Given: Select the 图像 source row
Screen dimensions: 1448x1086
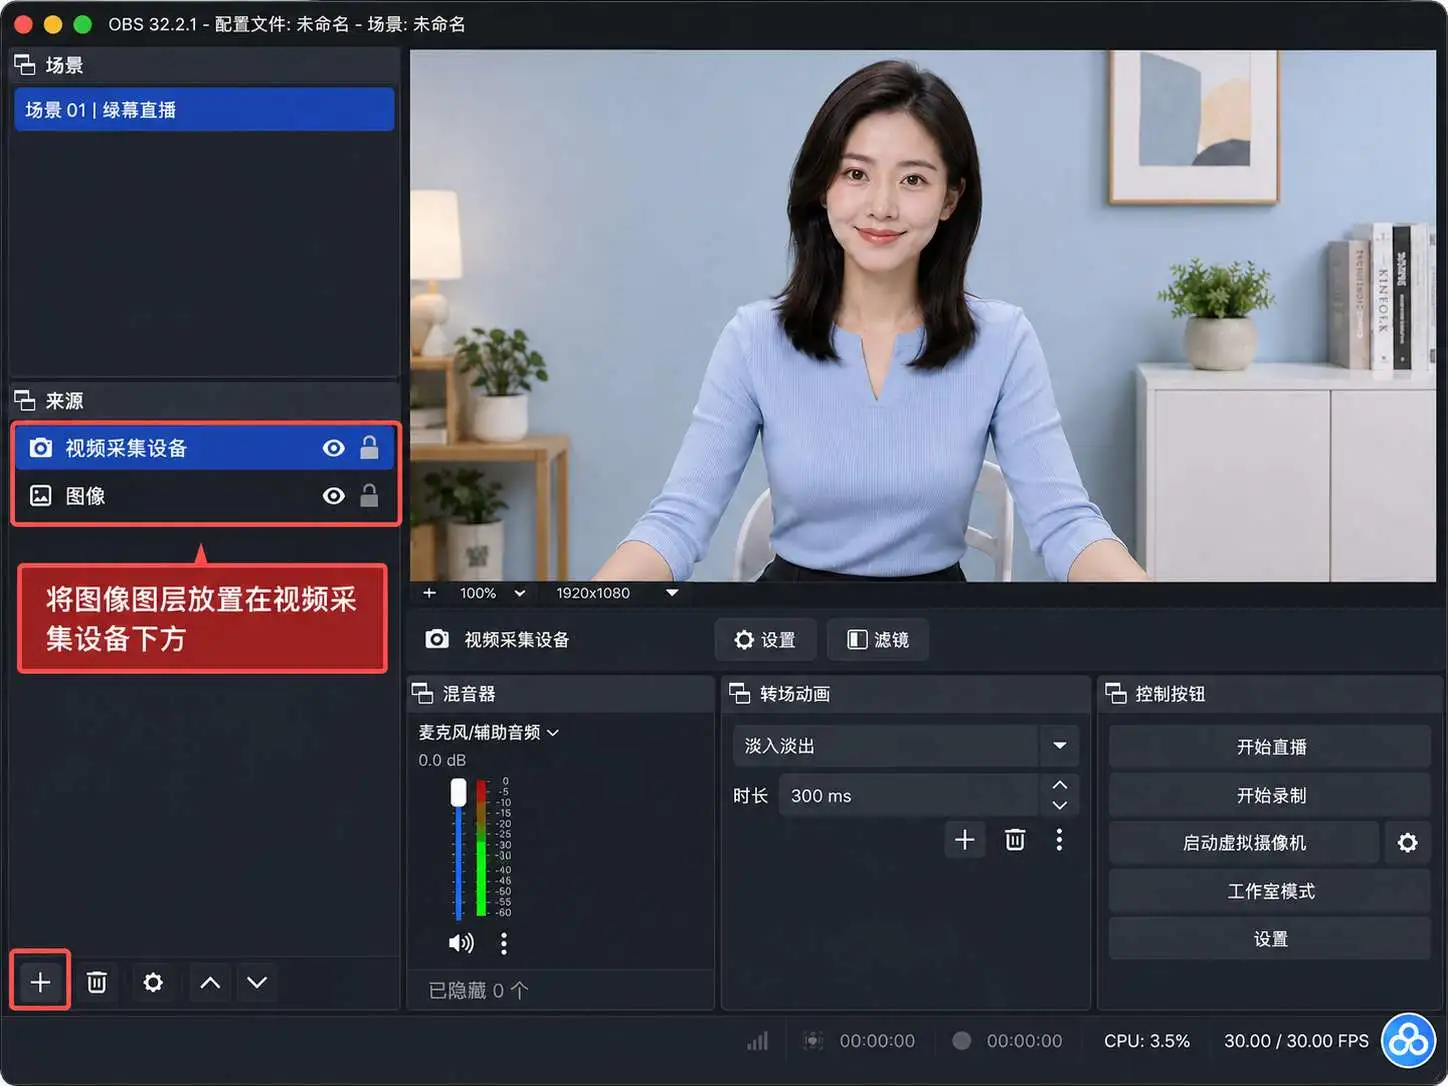Looking at the screenshot, I should (x=204, y=496).
